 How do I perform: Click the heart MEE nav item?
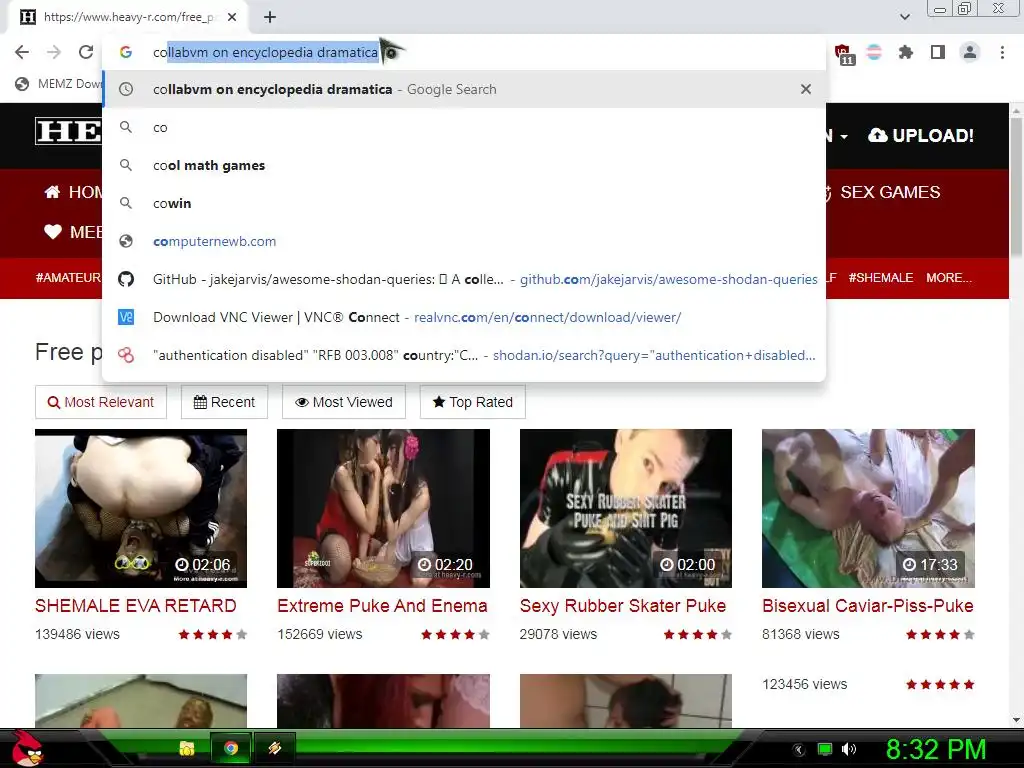point(73,232)
